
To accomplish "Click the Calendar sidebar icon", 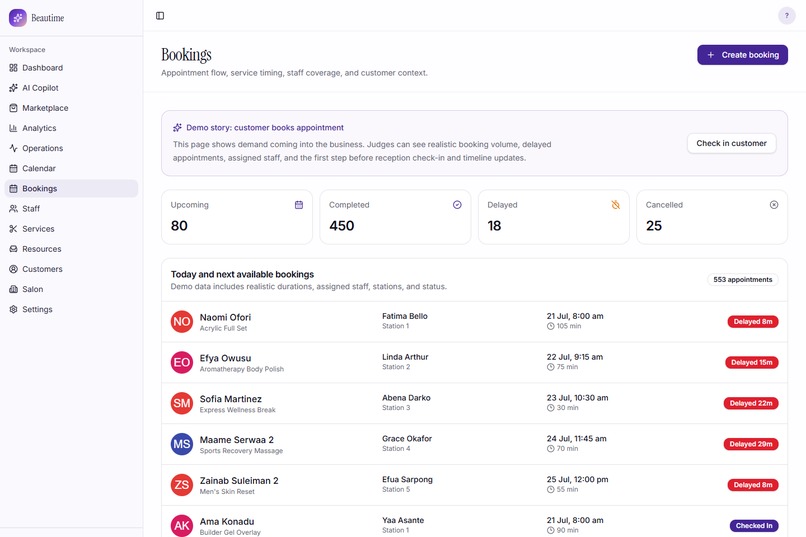I will pos(13,168).
